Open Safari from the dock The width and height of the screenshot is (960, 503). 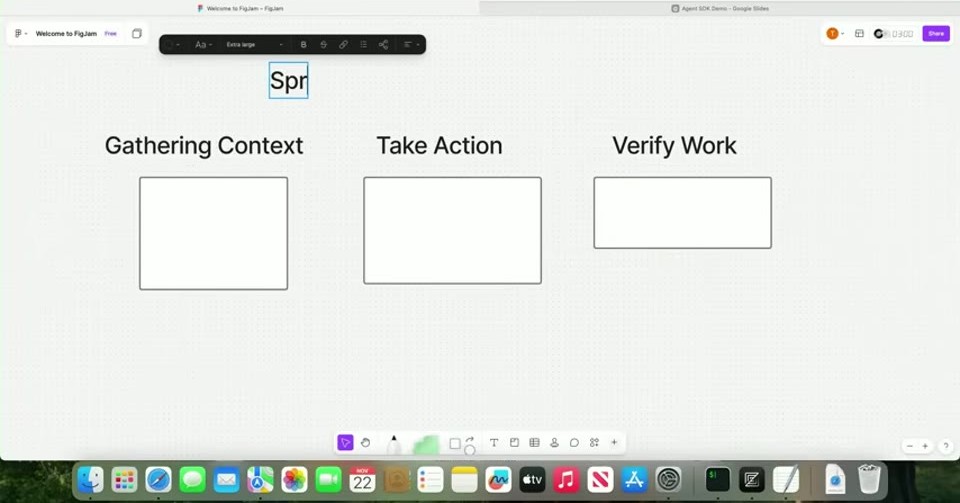click(159, 480)
